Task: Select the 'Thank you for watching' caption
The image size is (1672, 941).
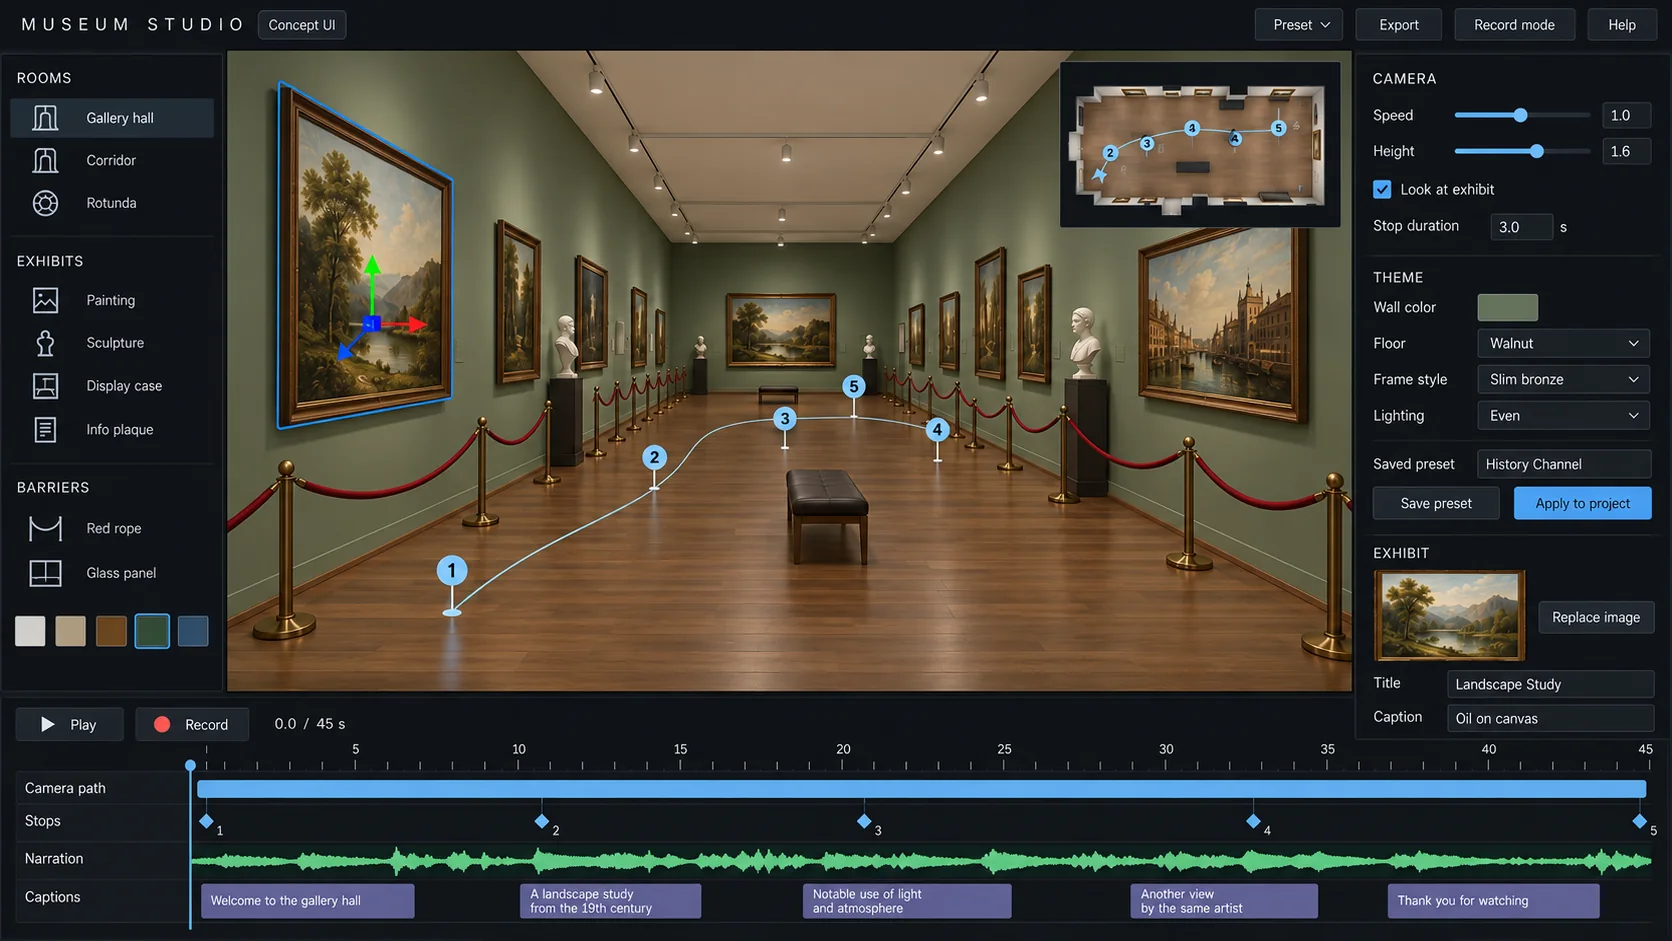Action: click(x=1493, y=901)
